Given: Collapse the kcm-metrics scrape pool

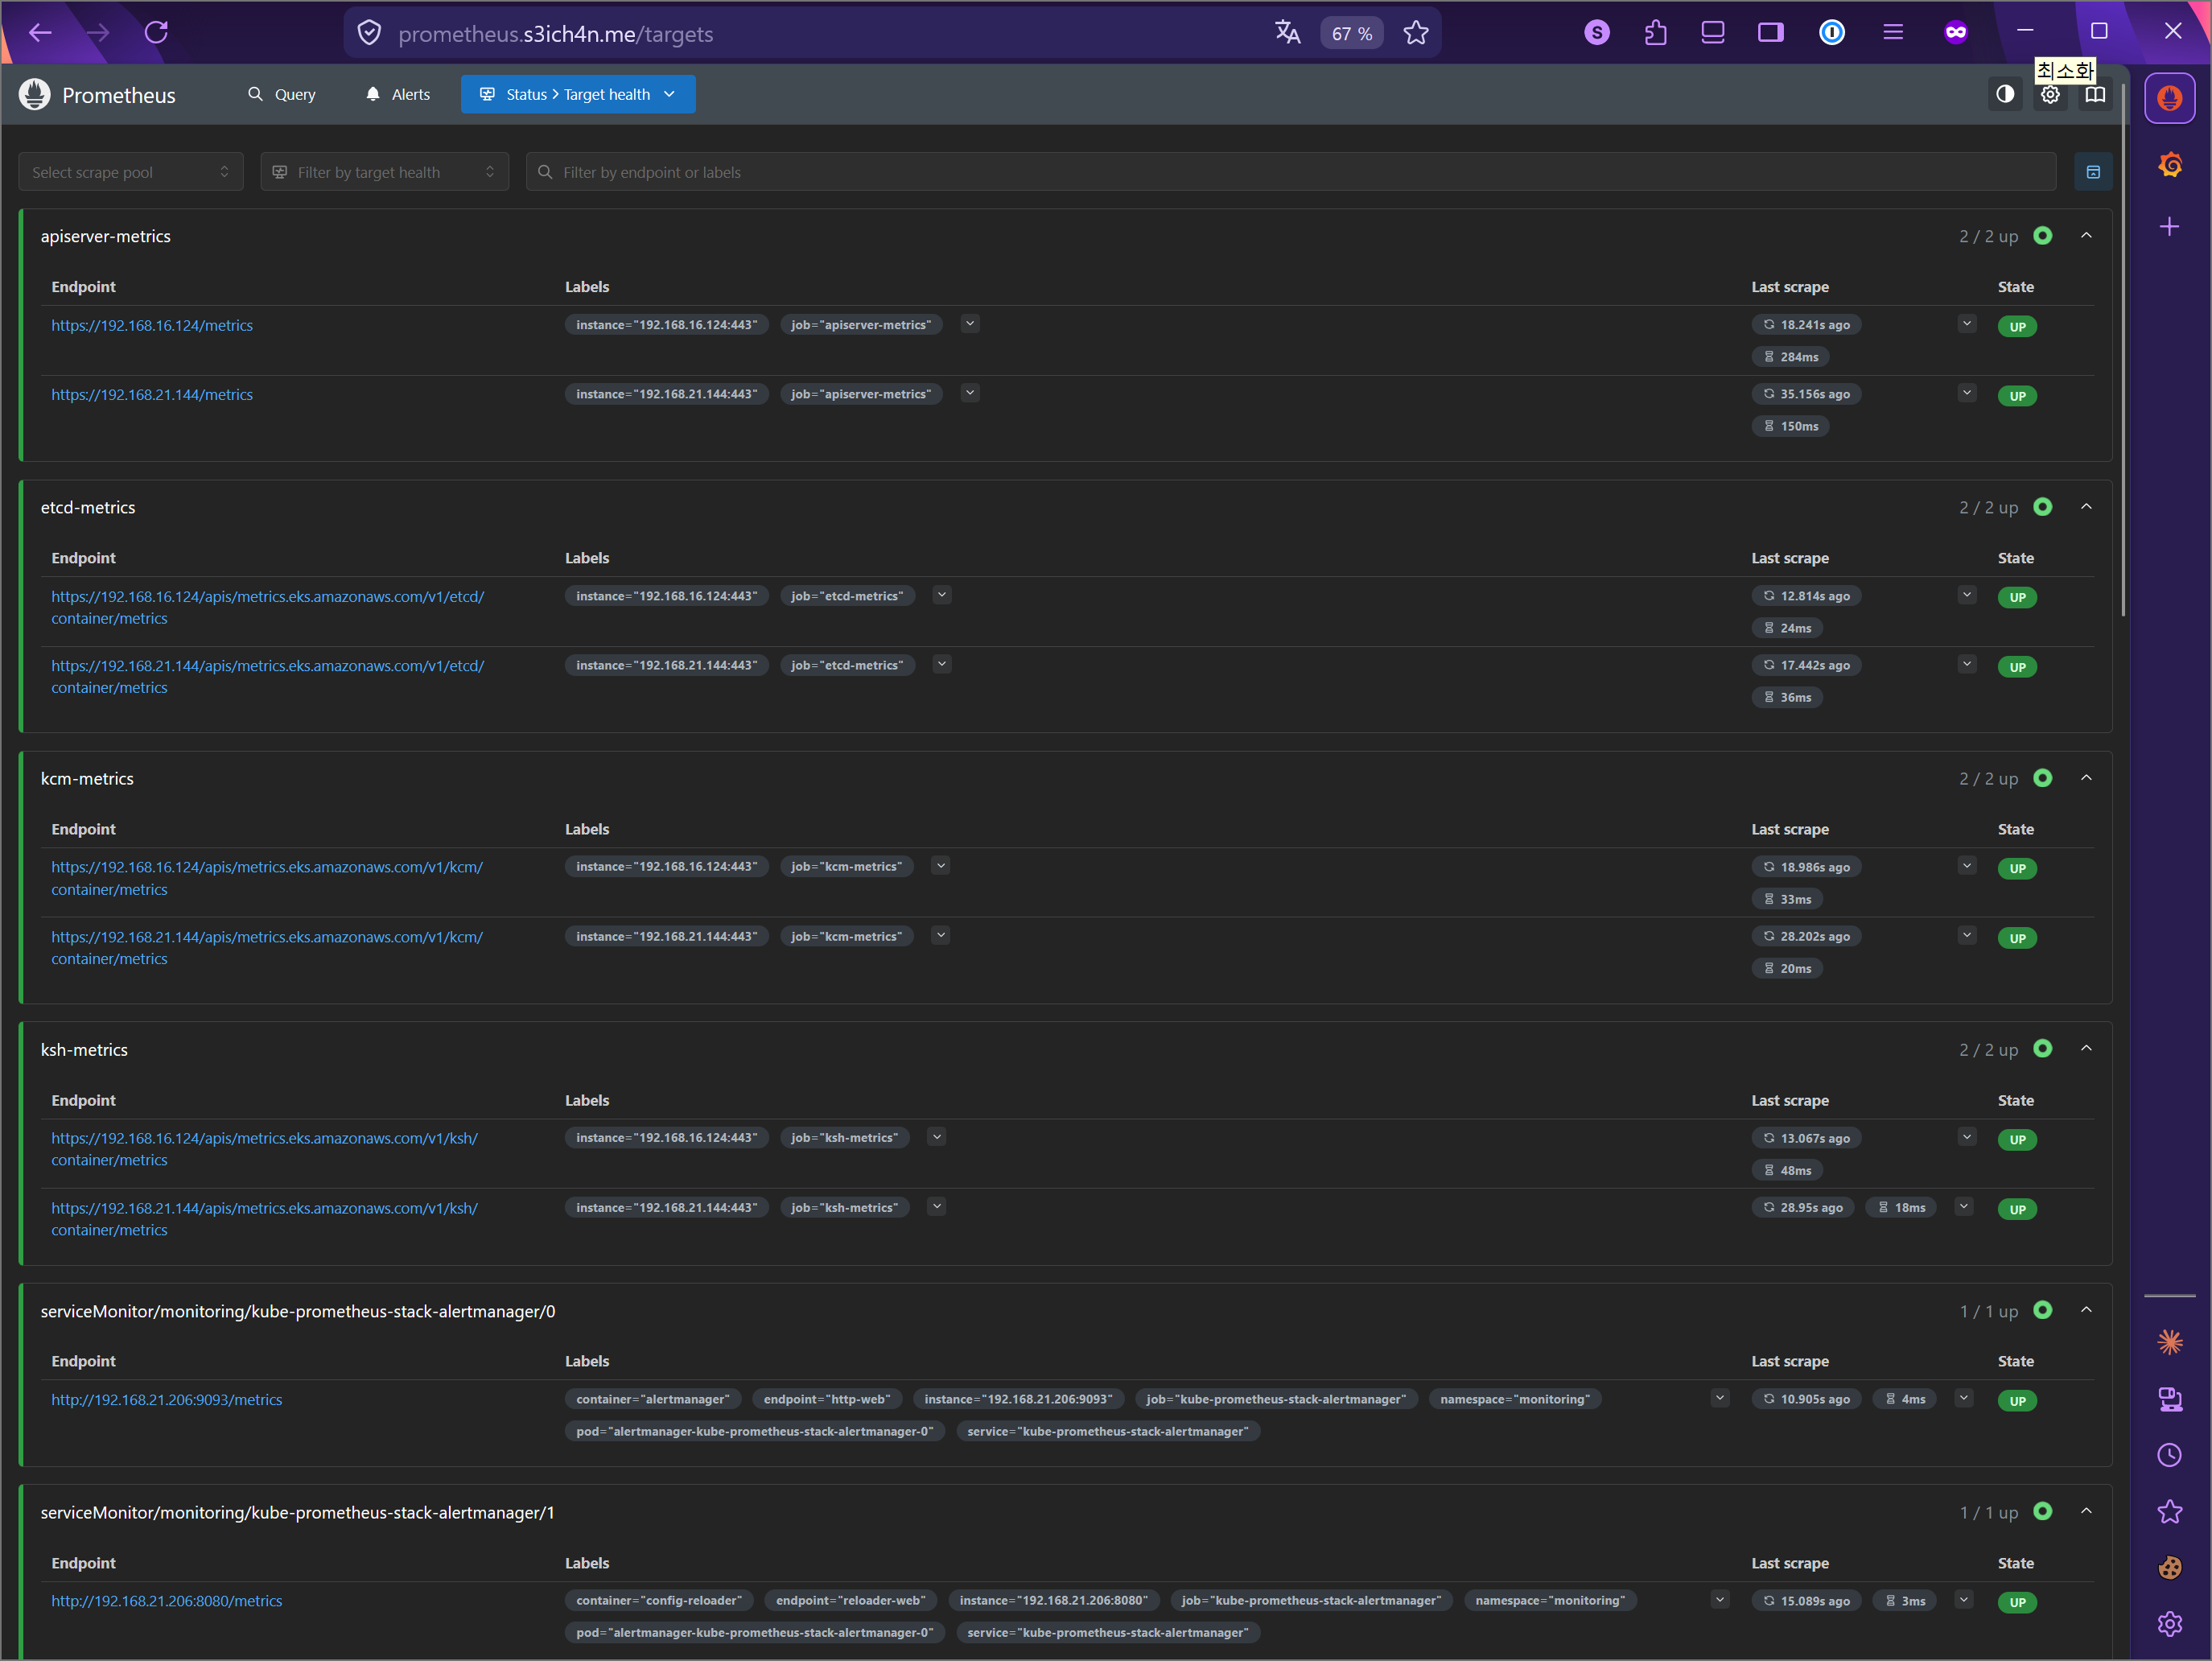Looking at the screenshot, I should click(2086, 778).
